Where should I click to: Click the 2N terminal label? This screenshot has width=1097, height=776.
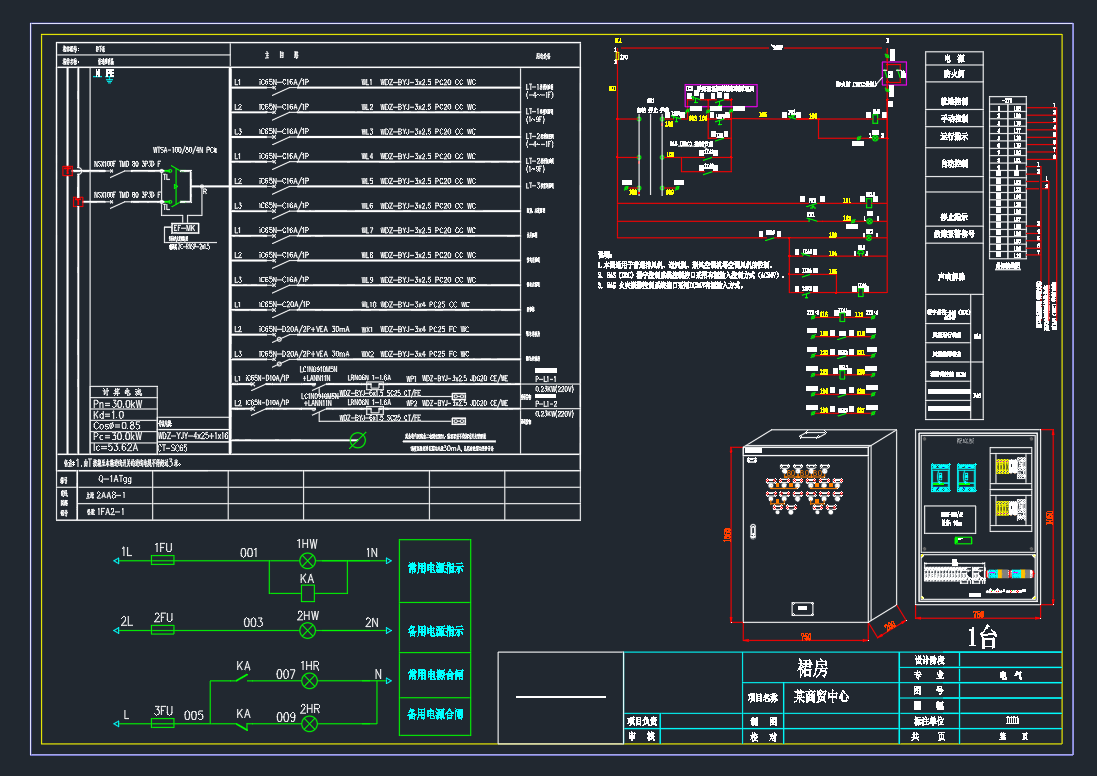pos(371,622)
